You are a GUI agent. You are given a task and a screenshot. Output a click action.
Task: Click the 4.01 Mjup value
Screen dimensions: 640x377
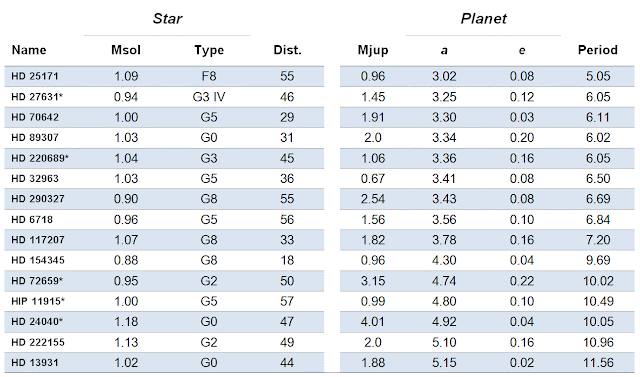[x=373, y=322]
